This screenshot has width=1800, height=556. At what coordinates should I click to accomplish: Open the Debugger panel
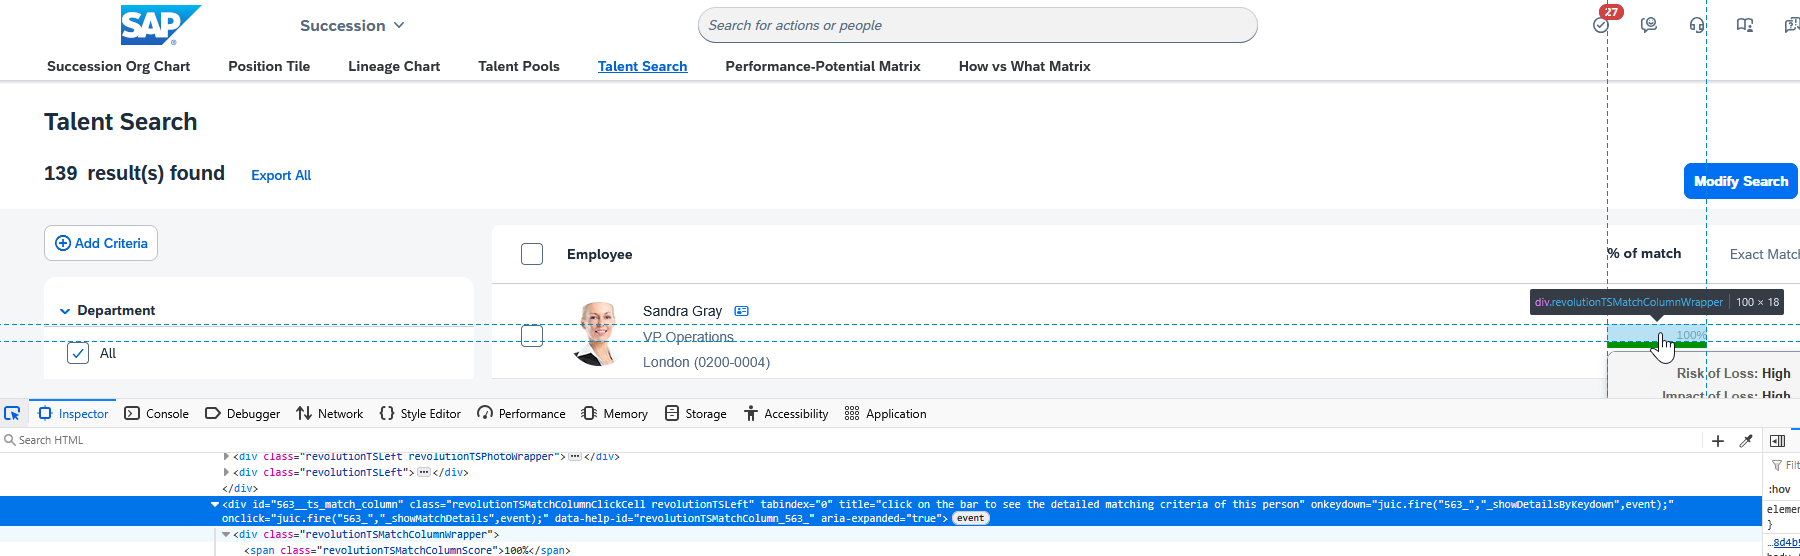(x=243, y=413)
